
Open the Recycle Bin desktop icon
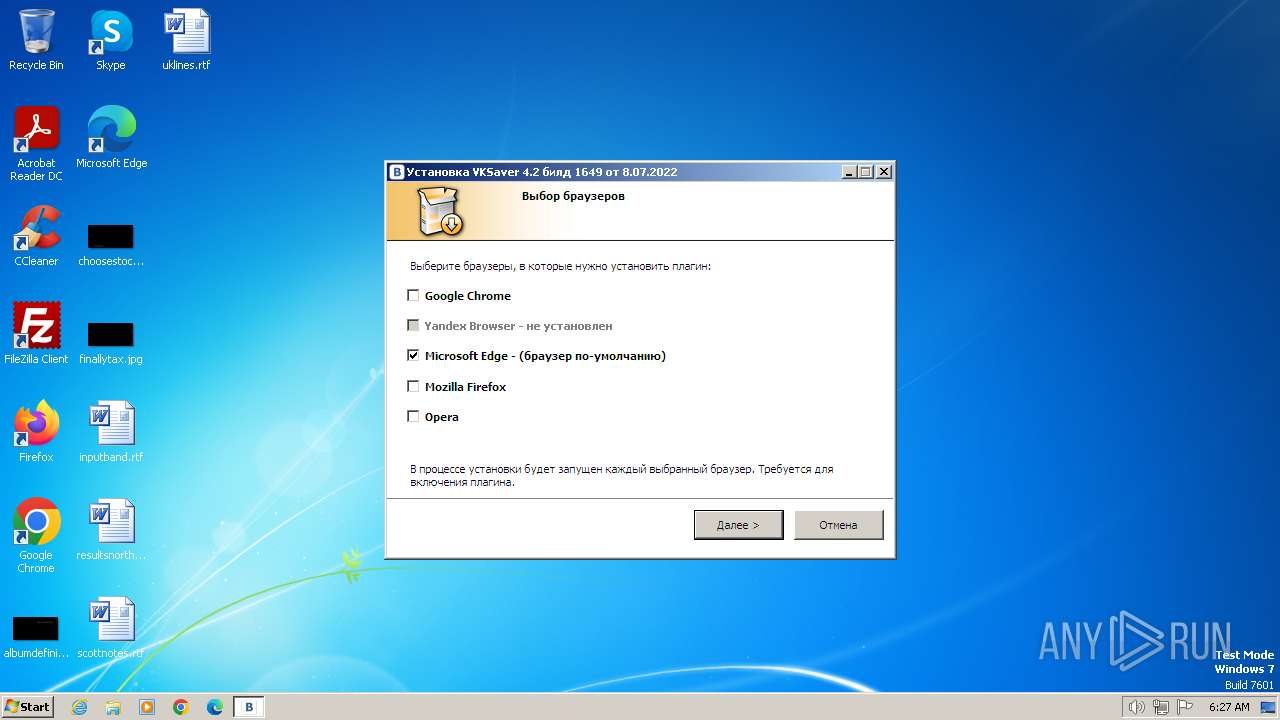tap(36, 41)
